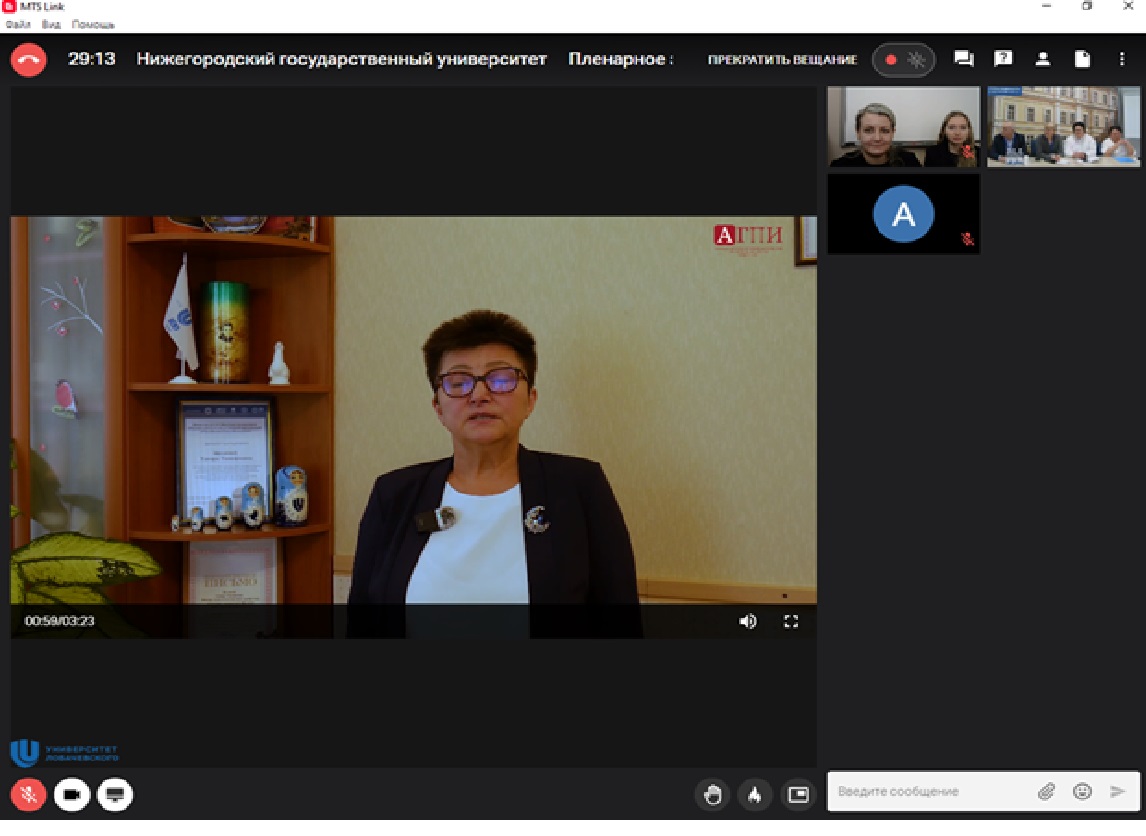The width and height of the screenshot is (1146, 836).
Task: Open the chat panel
Action: tap(962, 59)
